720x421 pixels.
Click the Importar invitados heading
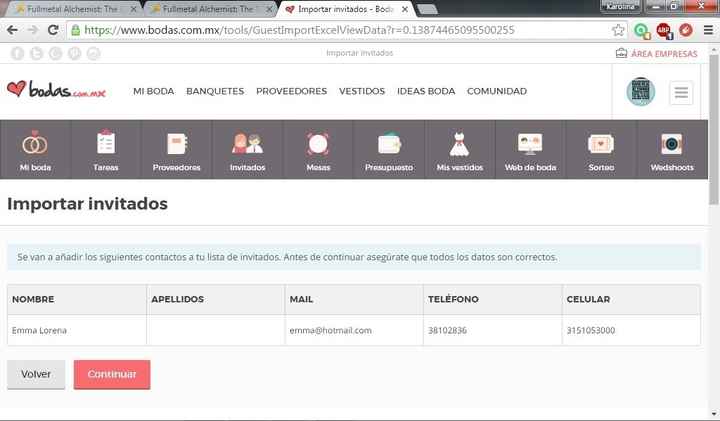87,204
